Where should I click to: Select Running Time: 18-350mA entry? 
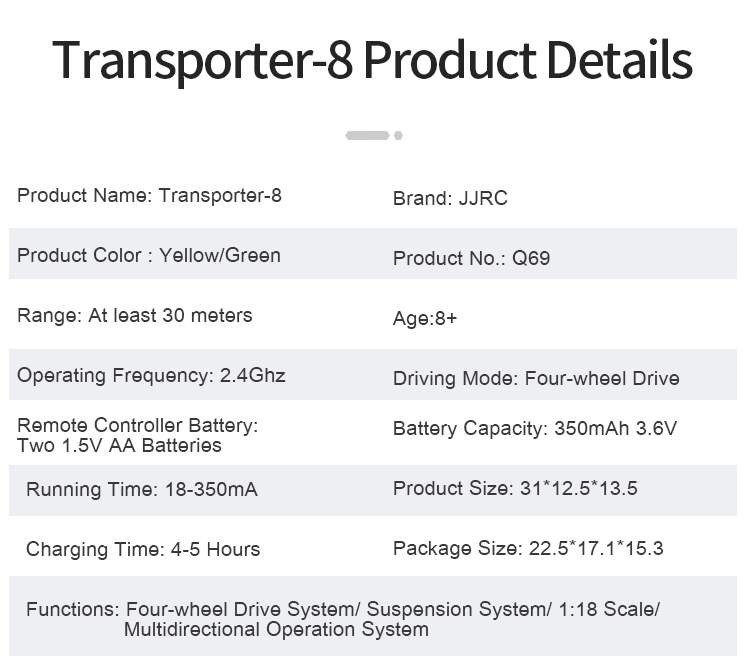click(142, 489)
